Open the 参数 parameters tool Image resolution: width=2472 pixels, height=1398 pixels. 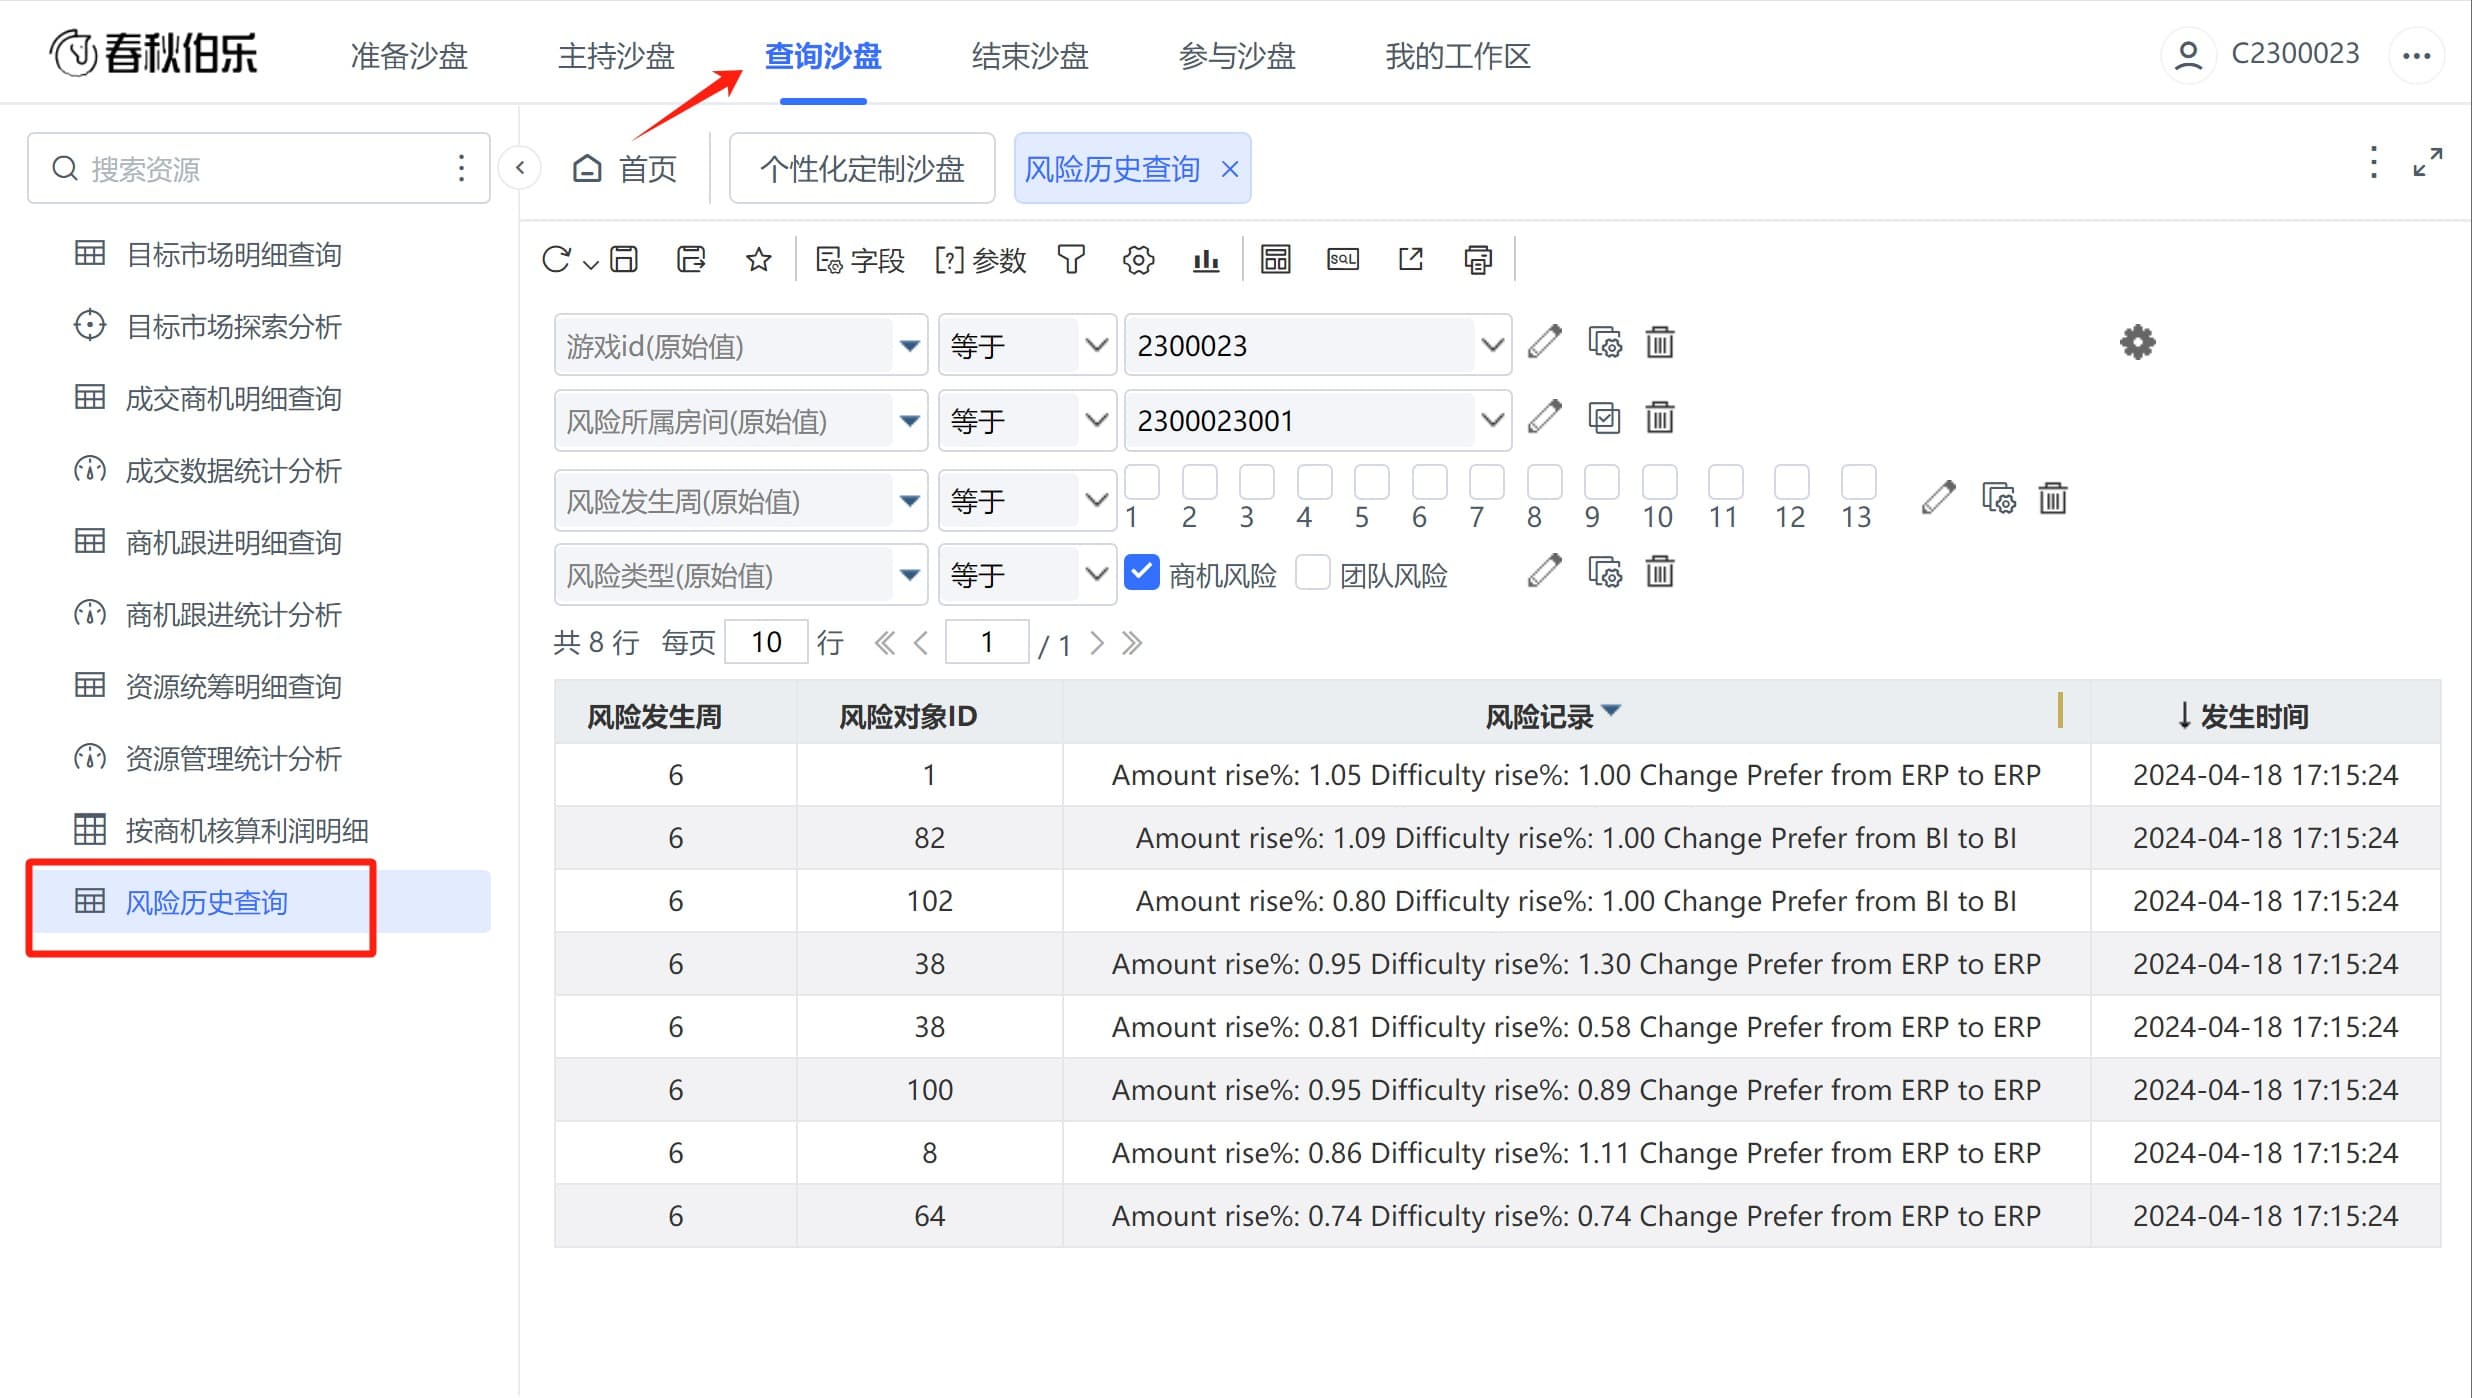pyautogui.click(x=980, y=260)
